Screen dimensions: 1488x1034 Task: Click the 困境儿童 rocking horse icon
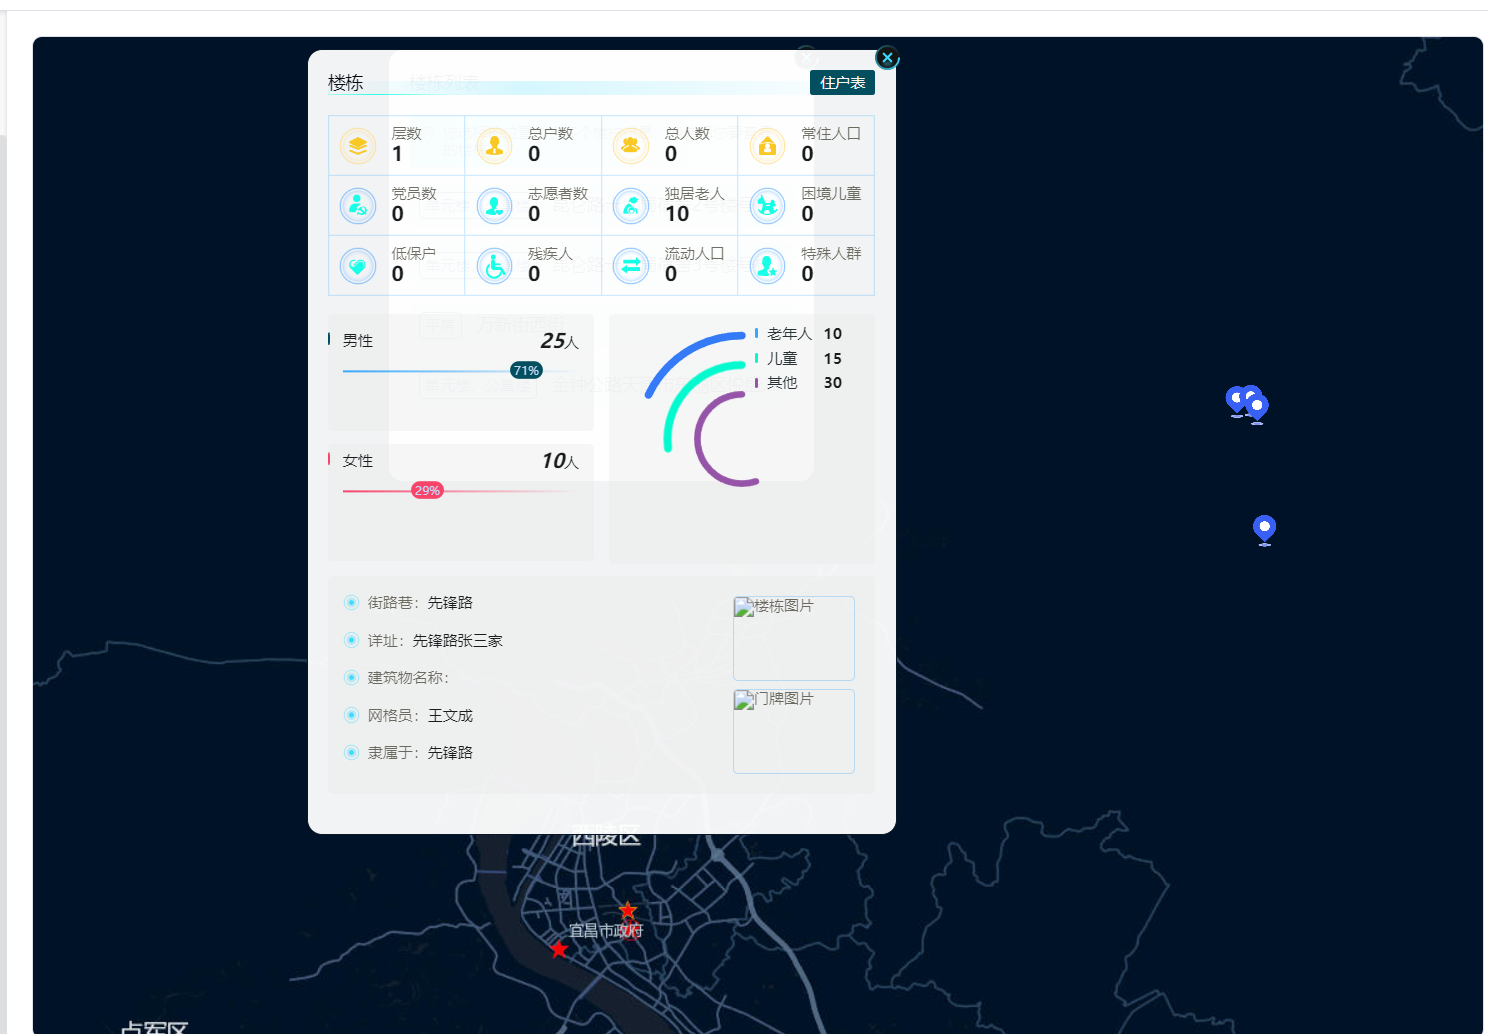767,206
